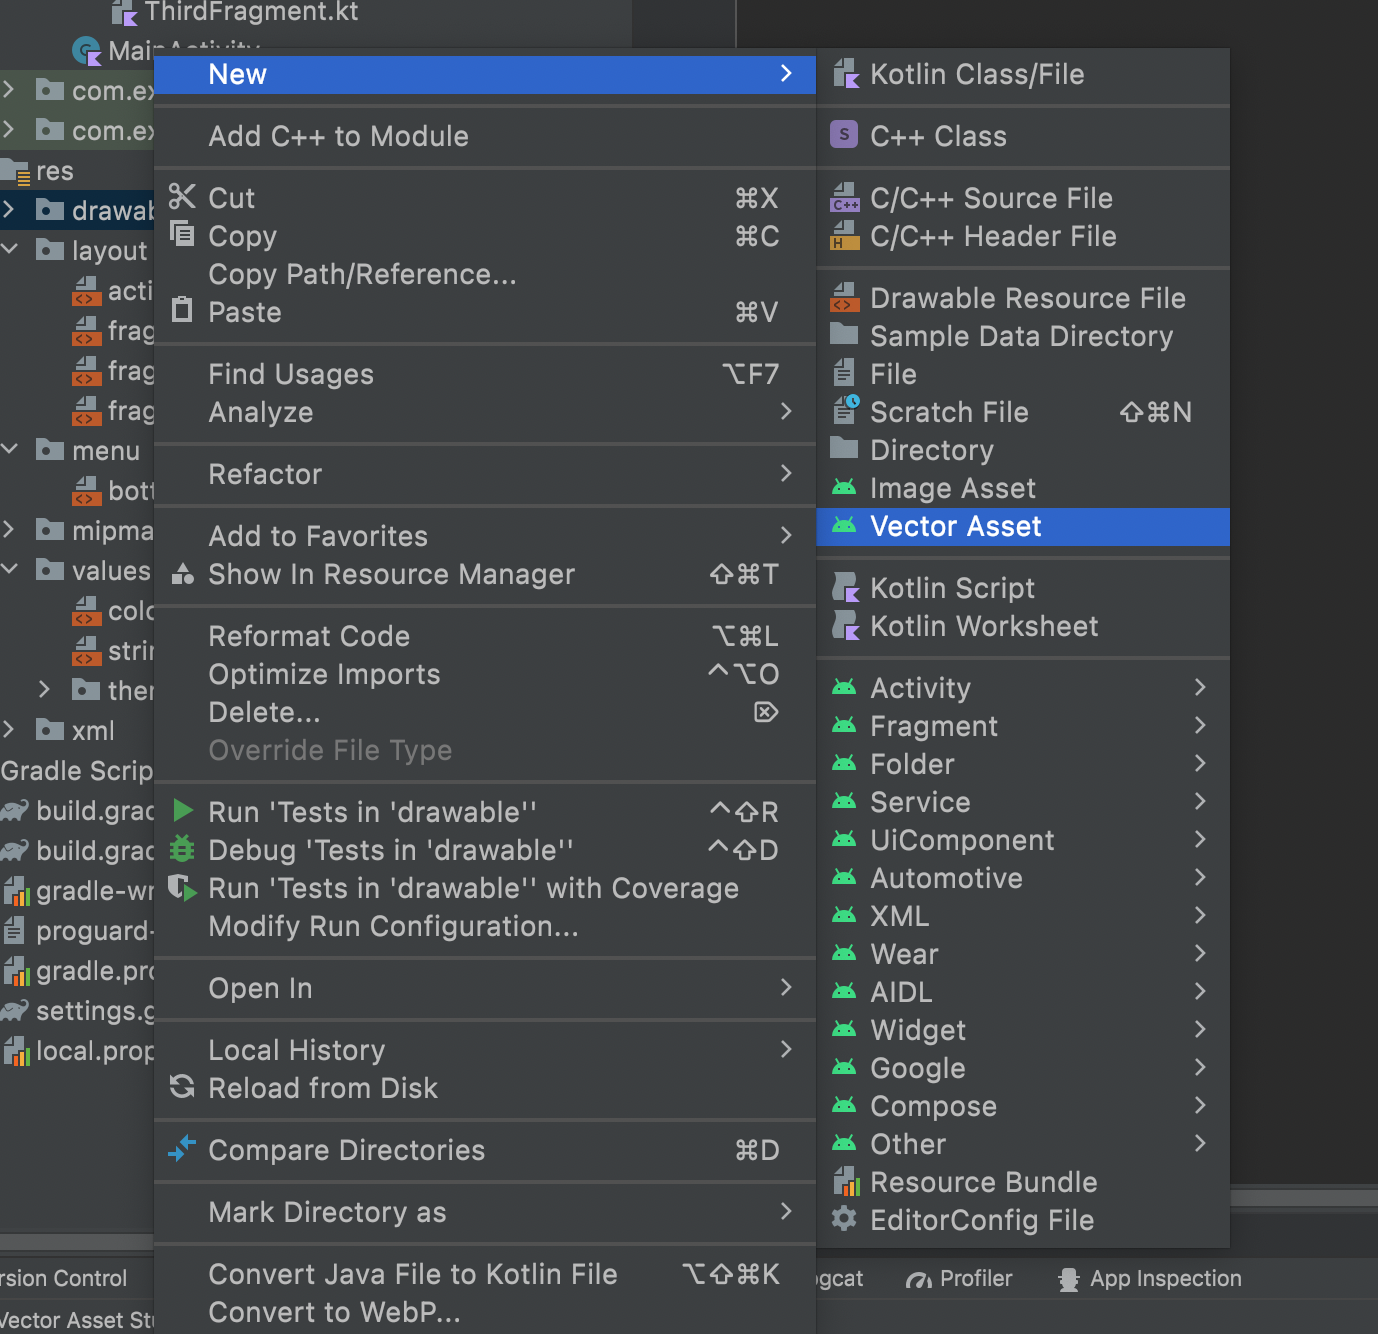Expand the Fragment submenu arrow
Screen dimensions: 1378x1334
click(1200, 725)
